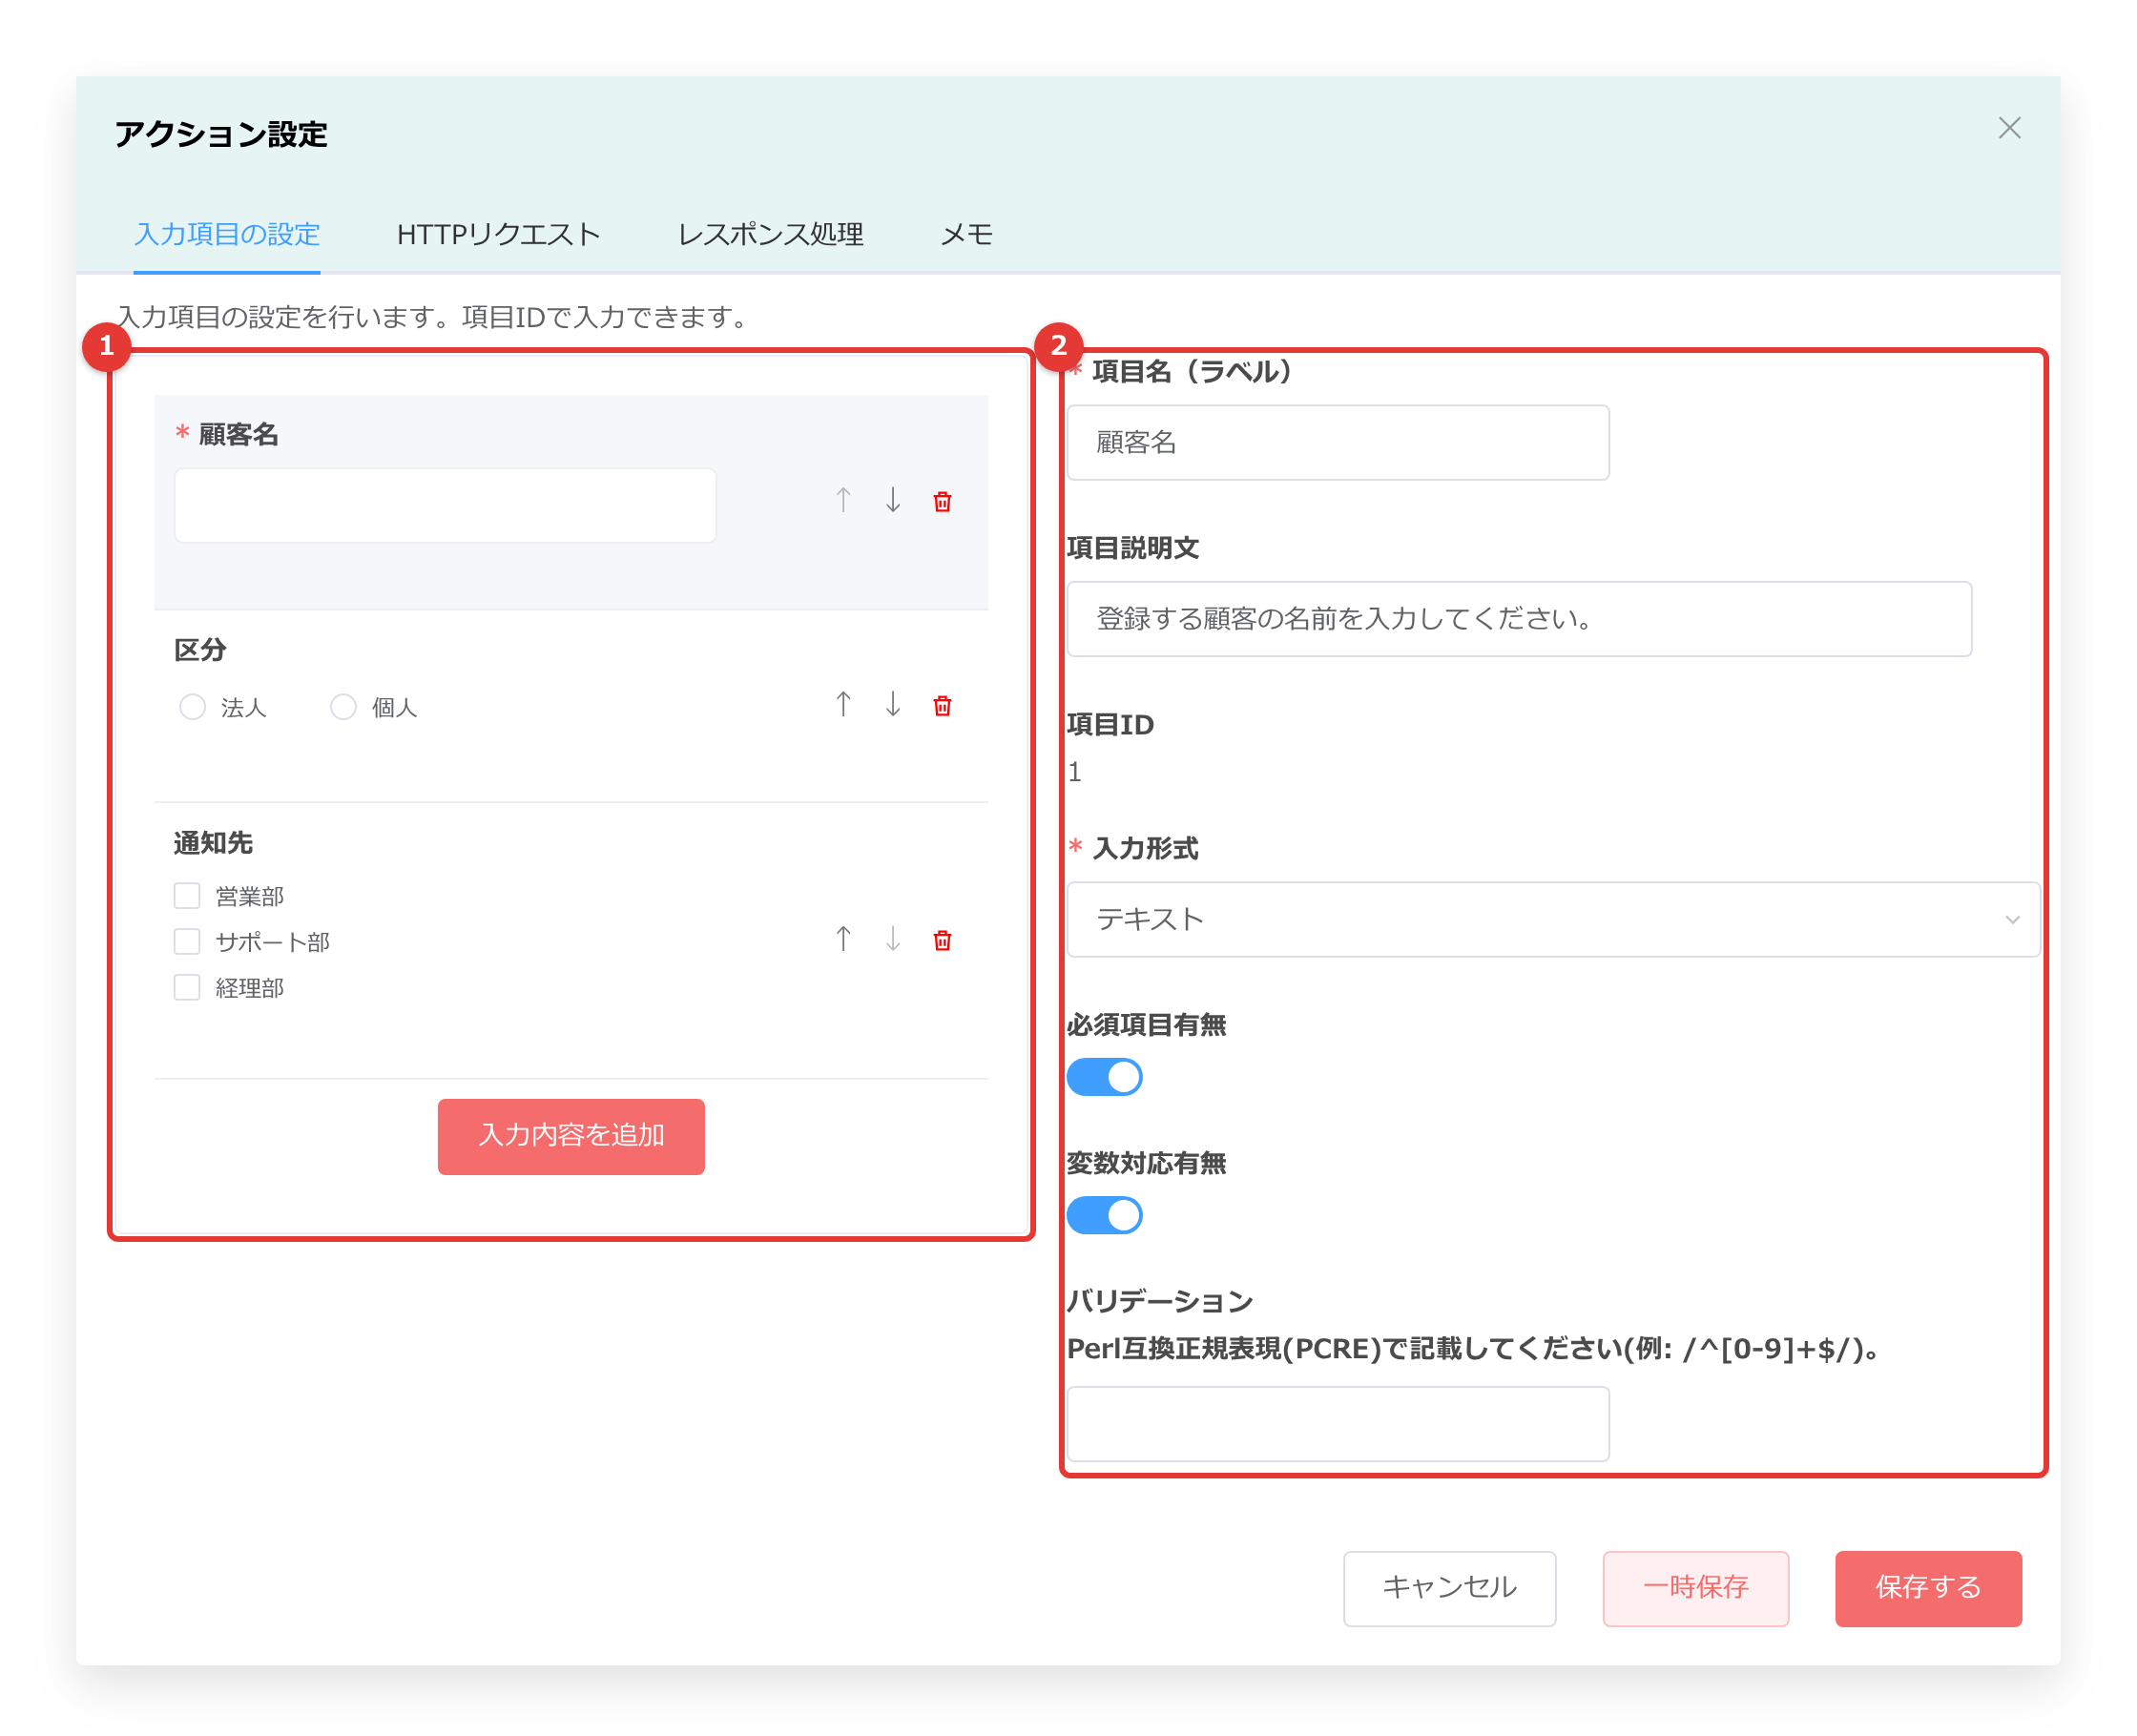Move the 通知先 field down

tap(893, 939)
